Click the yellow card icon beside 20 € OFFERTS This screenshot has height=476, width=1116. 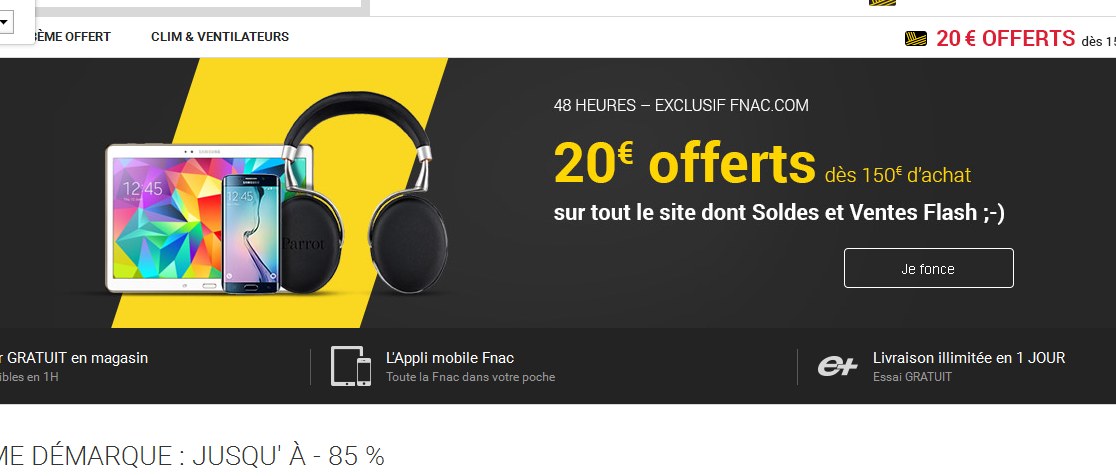[916, 38]
